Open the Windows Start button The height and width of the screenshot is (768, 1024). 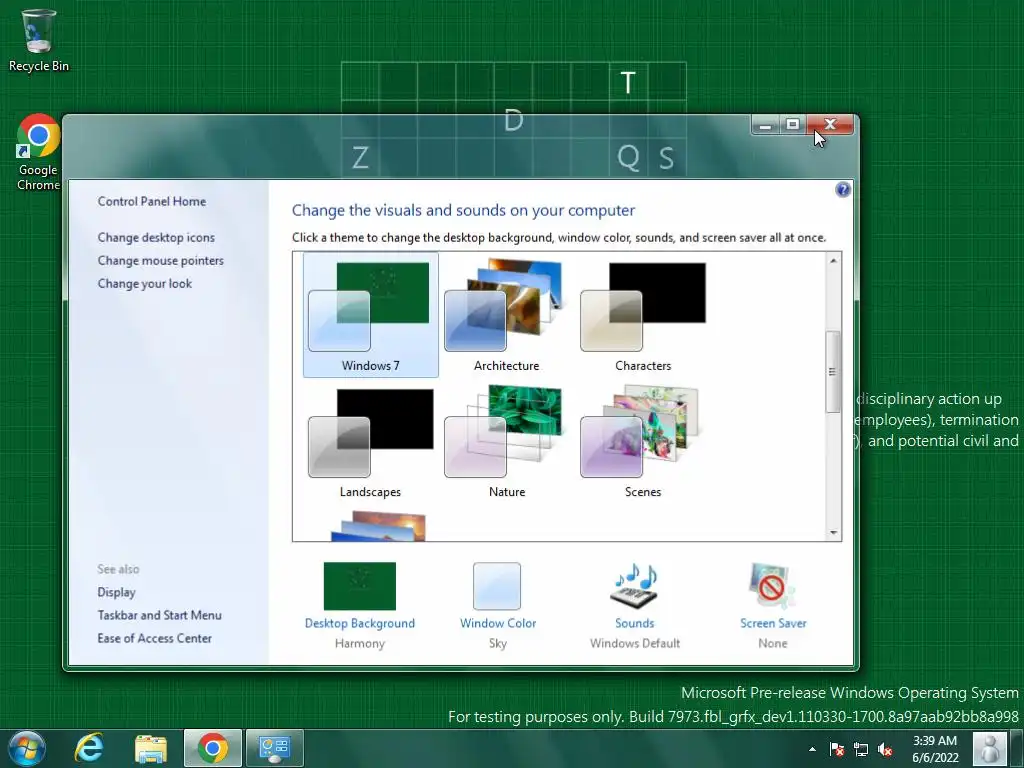click(27, 748)
